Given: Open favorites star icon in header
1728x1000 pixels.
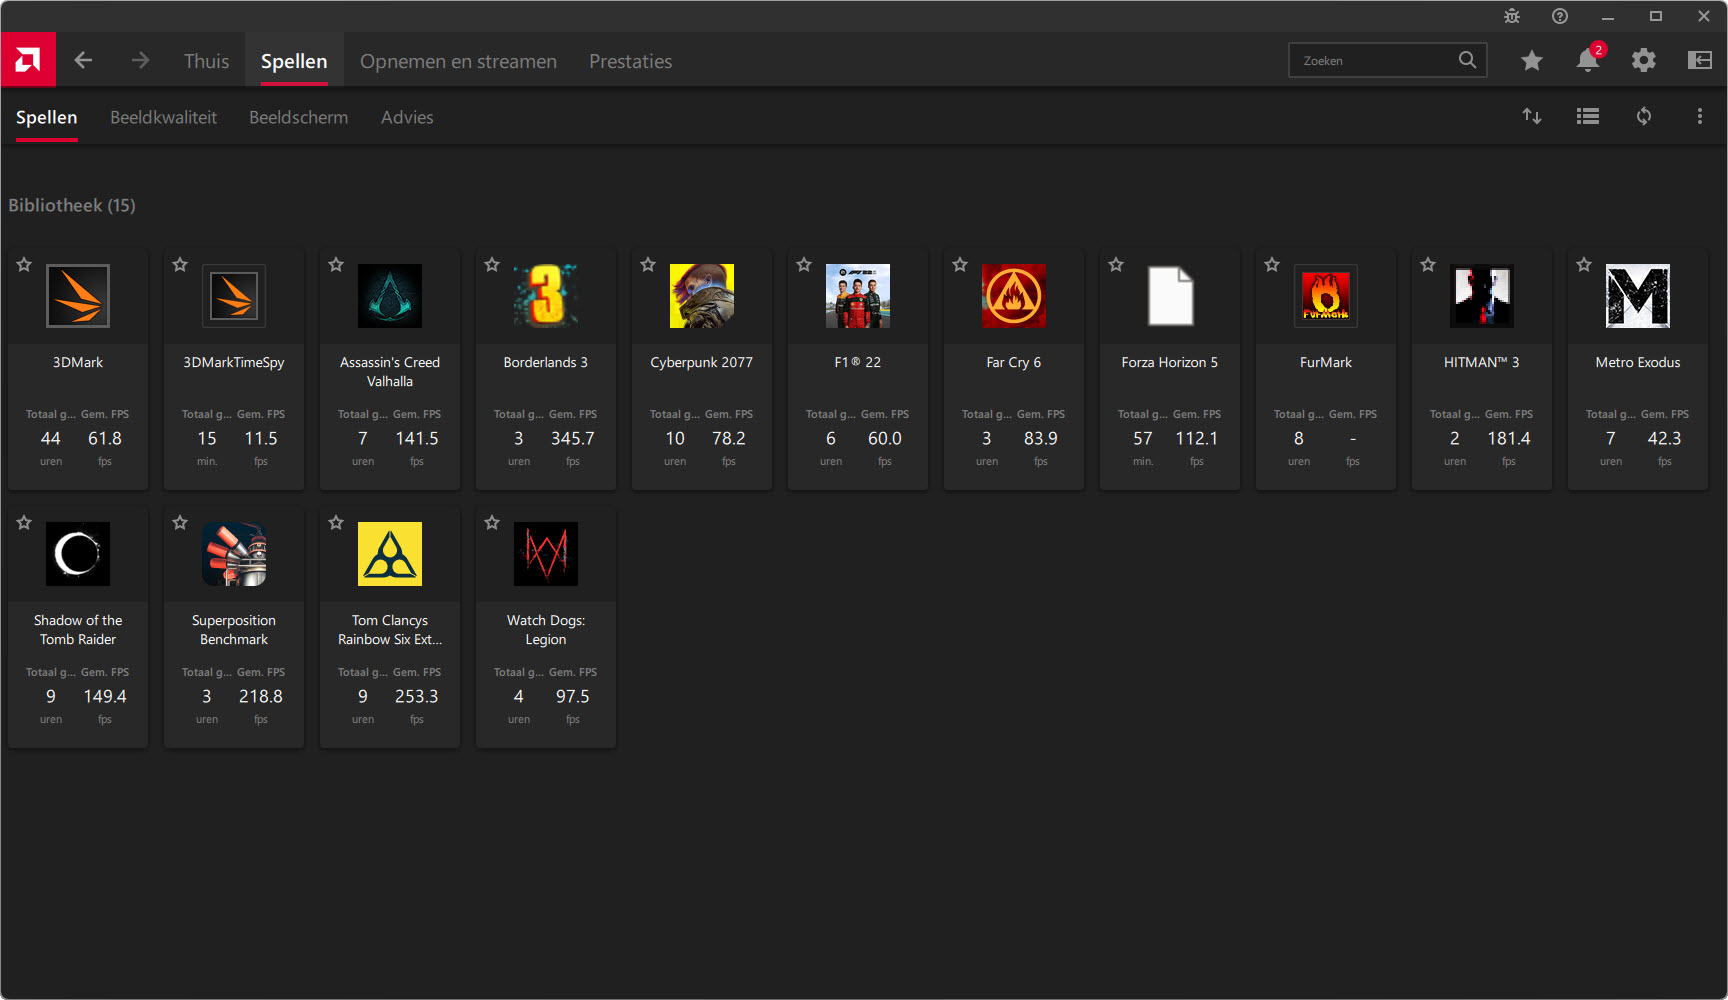Looking at the screenshot, I should (x=1532, y=61).
